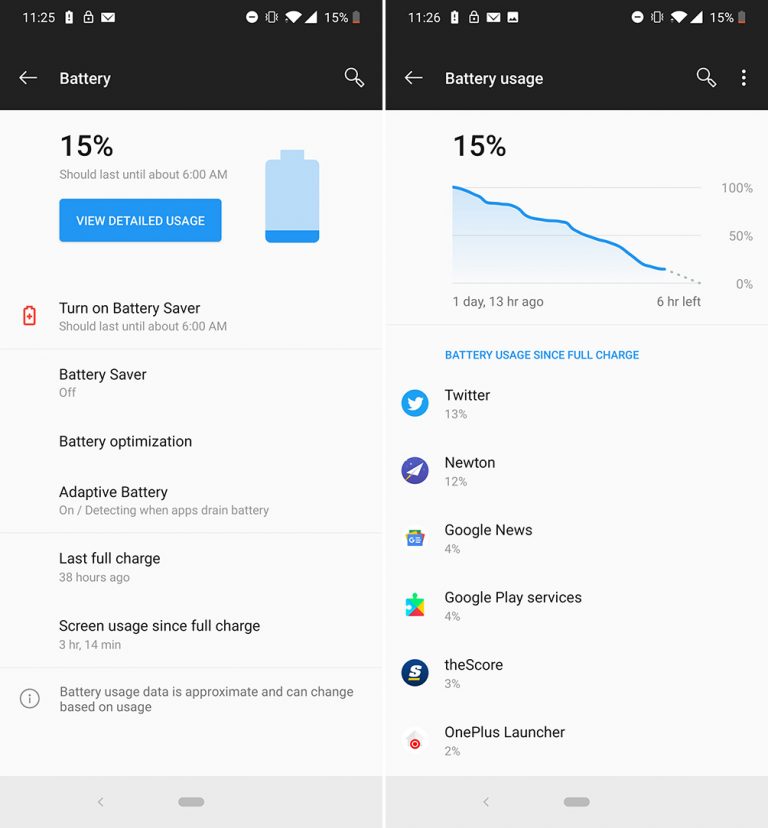Tap the back arrow on Battery screen
Viewport: 768px width, 828px height.
[28, 78]
